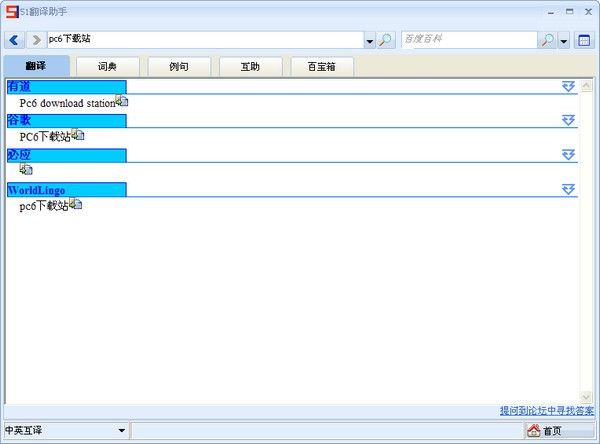The width and height of the screenshot is (600, 444).
Task: Go forward with the gray right arrow
Action: pyautogui.click(x=36, y=40)
